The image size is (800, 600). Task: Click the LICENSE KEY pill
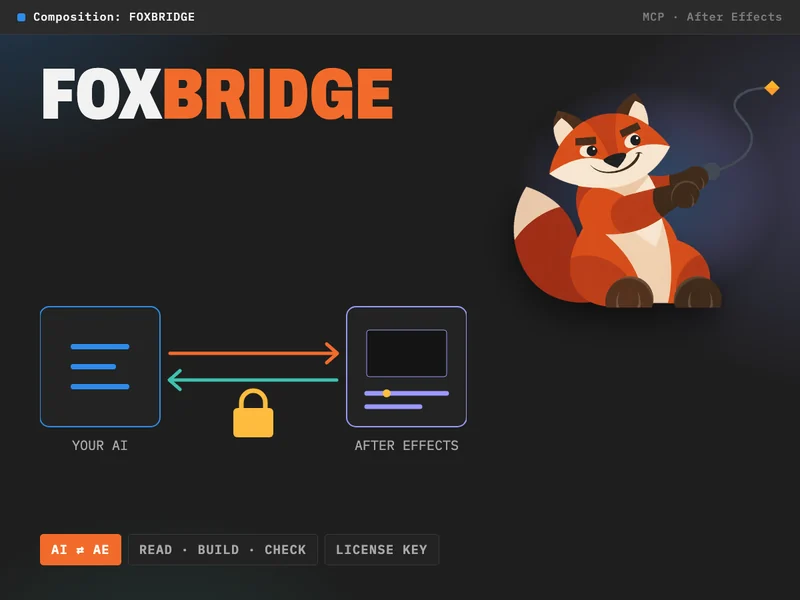[x=382, y=549]
